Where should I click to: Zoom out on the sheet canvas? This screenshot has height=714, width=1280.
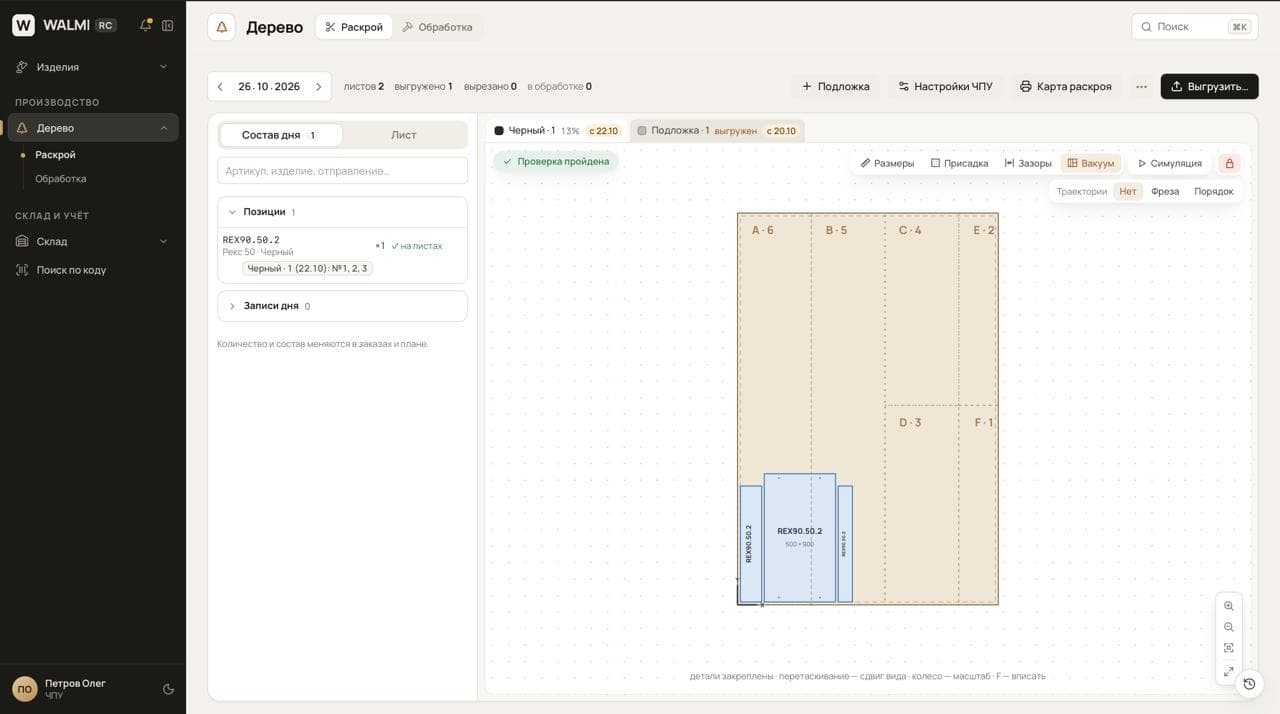[1229, 627]
